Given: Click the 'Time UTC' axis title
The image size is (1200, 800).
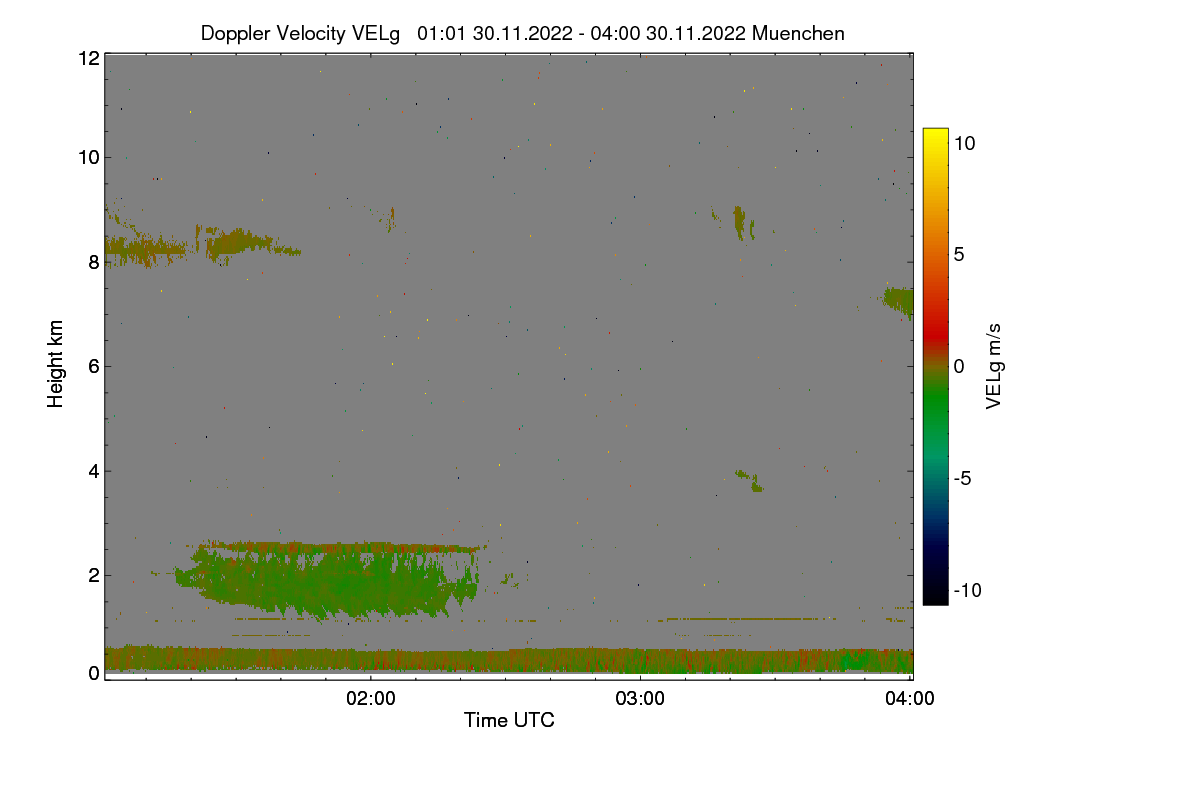Looking at the screenshot, I should pyautogui.click(x=509, y=720).
